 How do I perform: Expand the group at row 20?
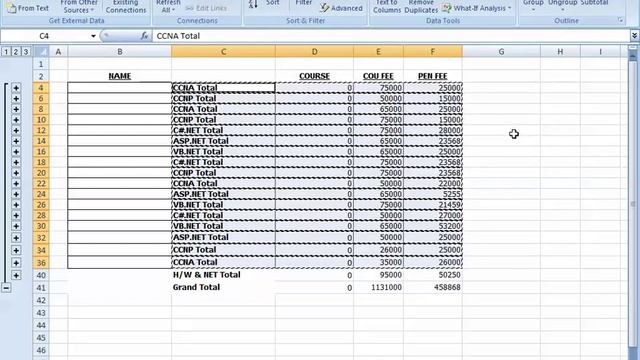(16, 173)
